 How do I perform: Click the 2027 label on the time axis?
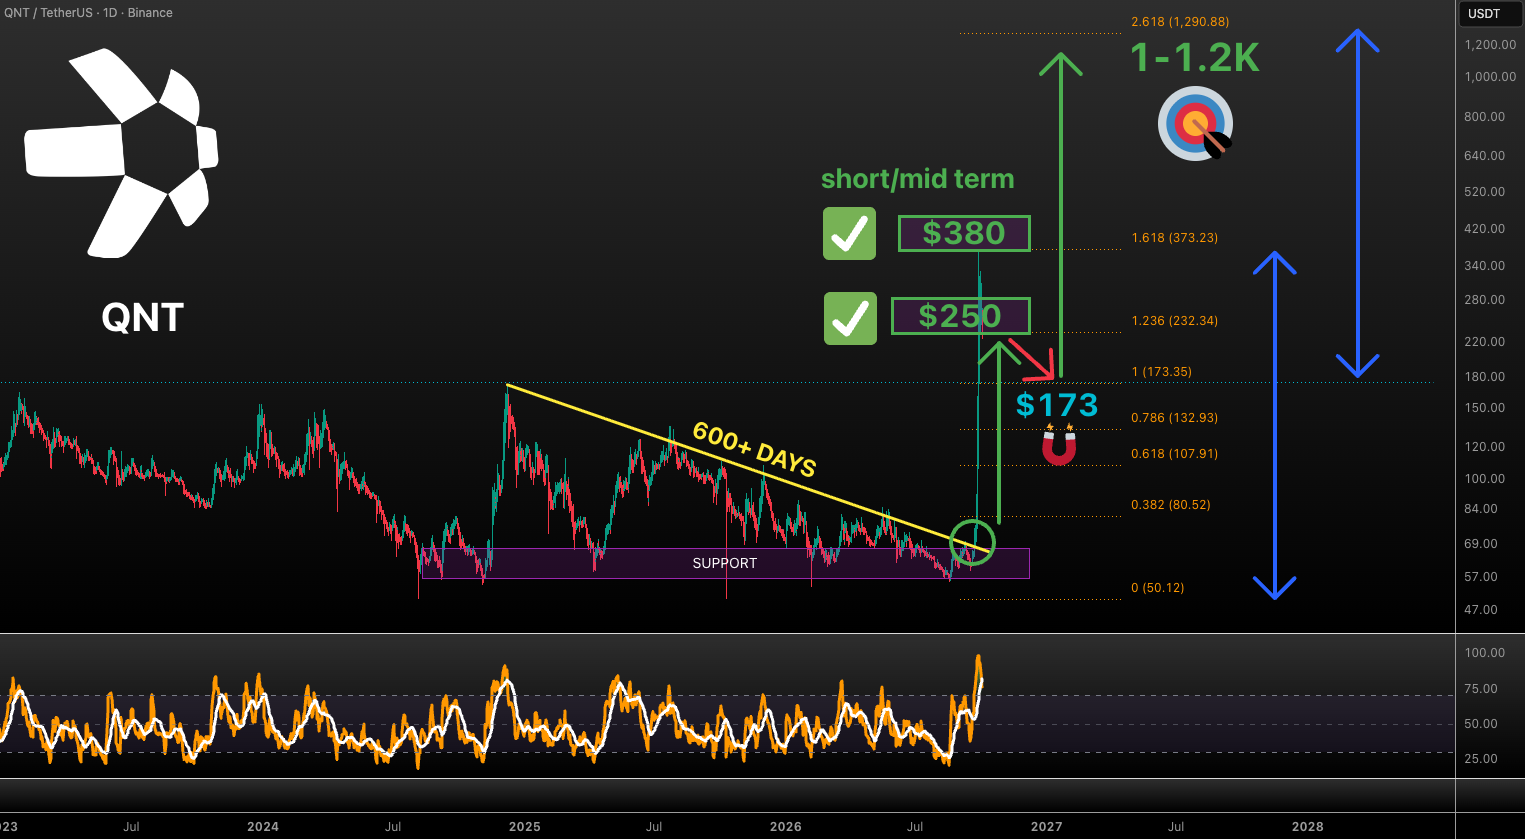(x=1046, y=827)
